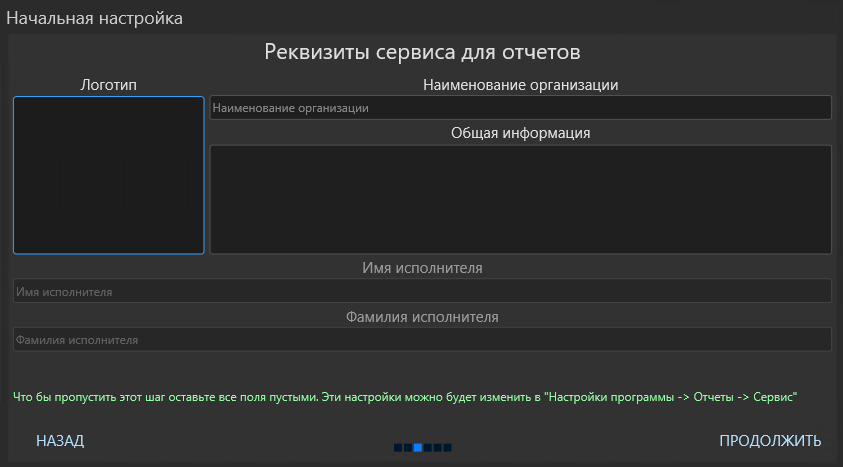This screenshot has width=843, height=467.
Task: Jump to the fifth step indicator square
Action: pyautogui.click(x=438, y=448)
